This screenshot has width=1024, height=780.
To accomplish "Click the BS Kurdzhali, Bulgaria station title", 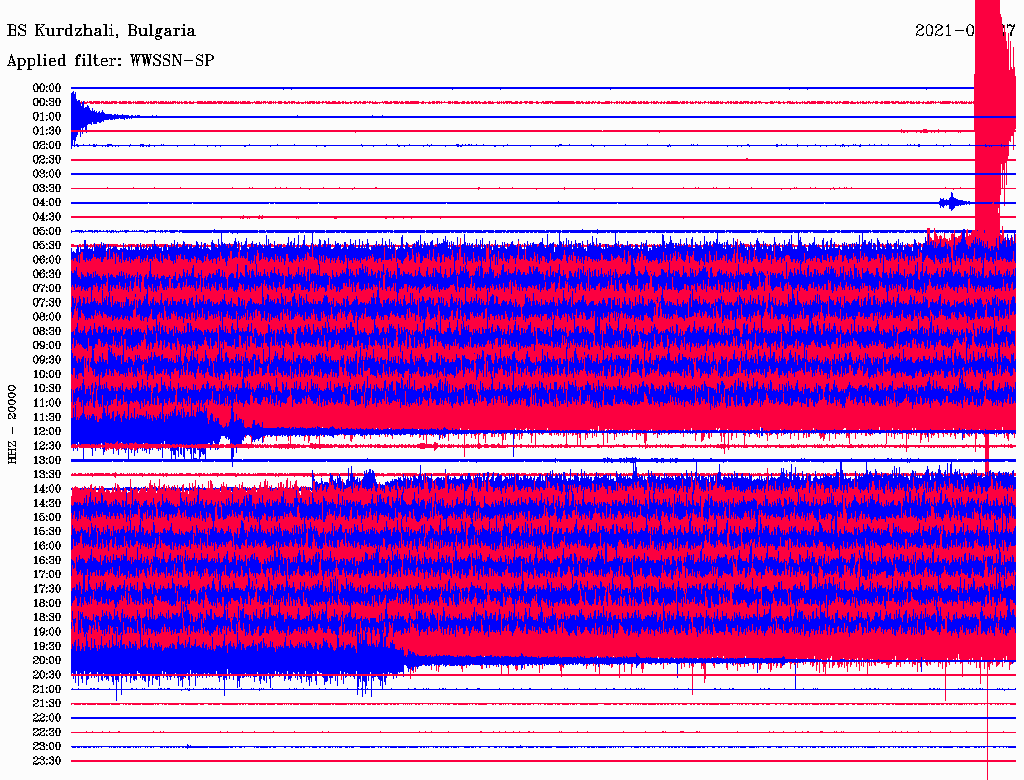I will [x=101, y=31].
